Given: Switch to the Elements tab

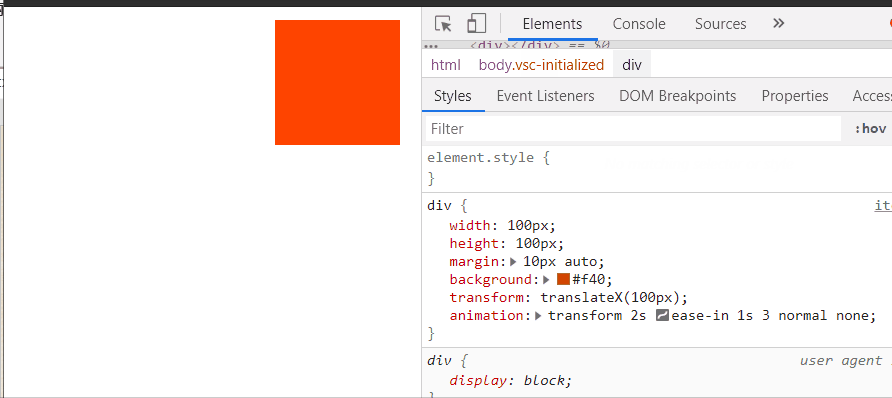Looking at the screenshot, I should (552, 24).
